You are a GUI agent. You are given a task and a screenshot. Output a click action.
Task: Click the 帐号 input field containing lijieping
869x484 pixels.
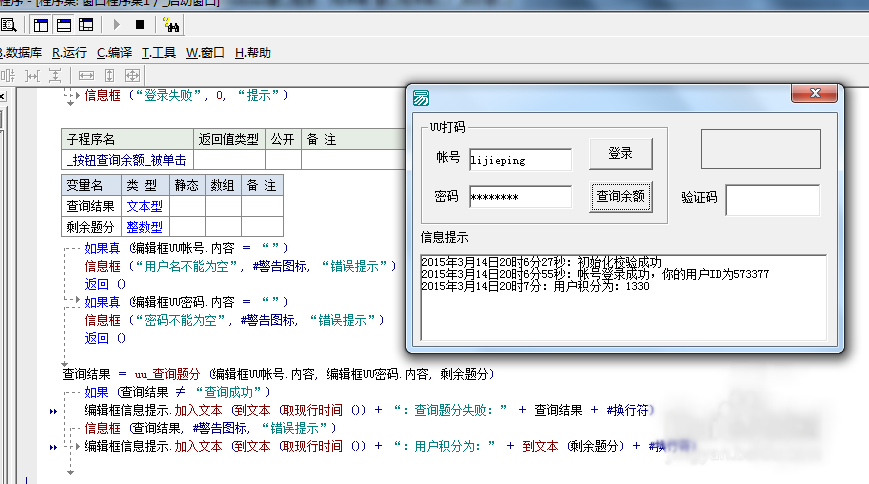[x=519, y=159]
